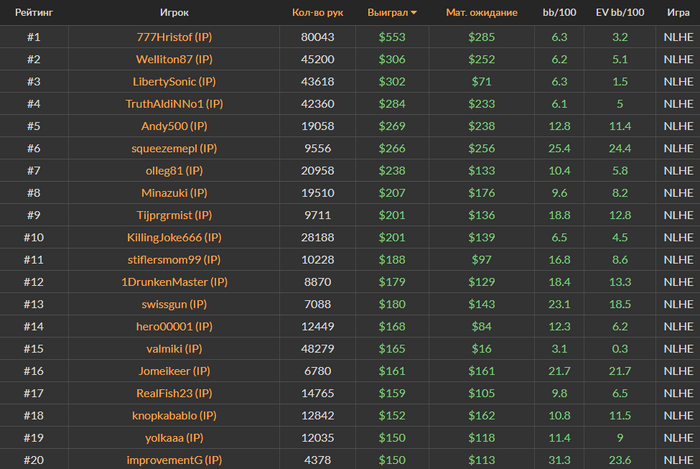The width and height of the screenshot is (700, 469).
Task: Click the sort arrow next to Выиграл
Action: point(414,13)
